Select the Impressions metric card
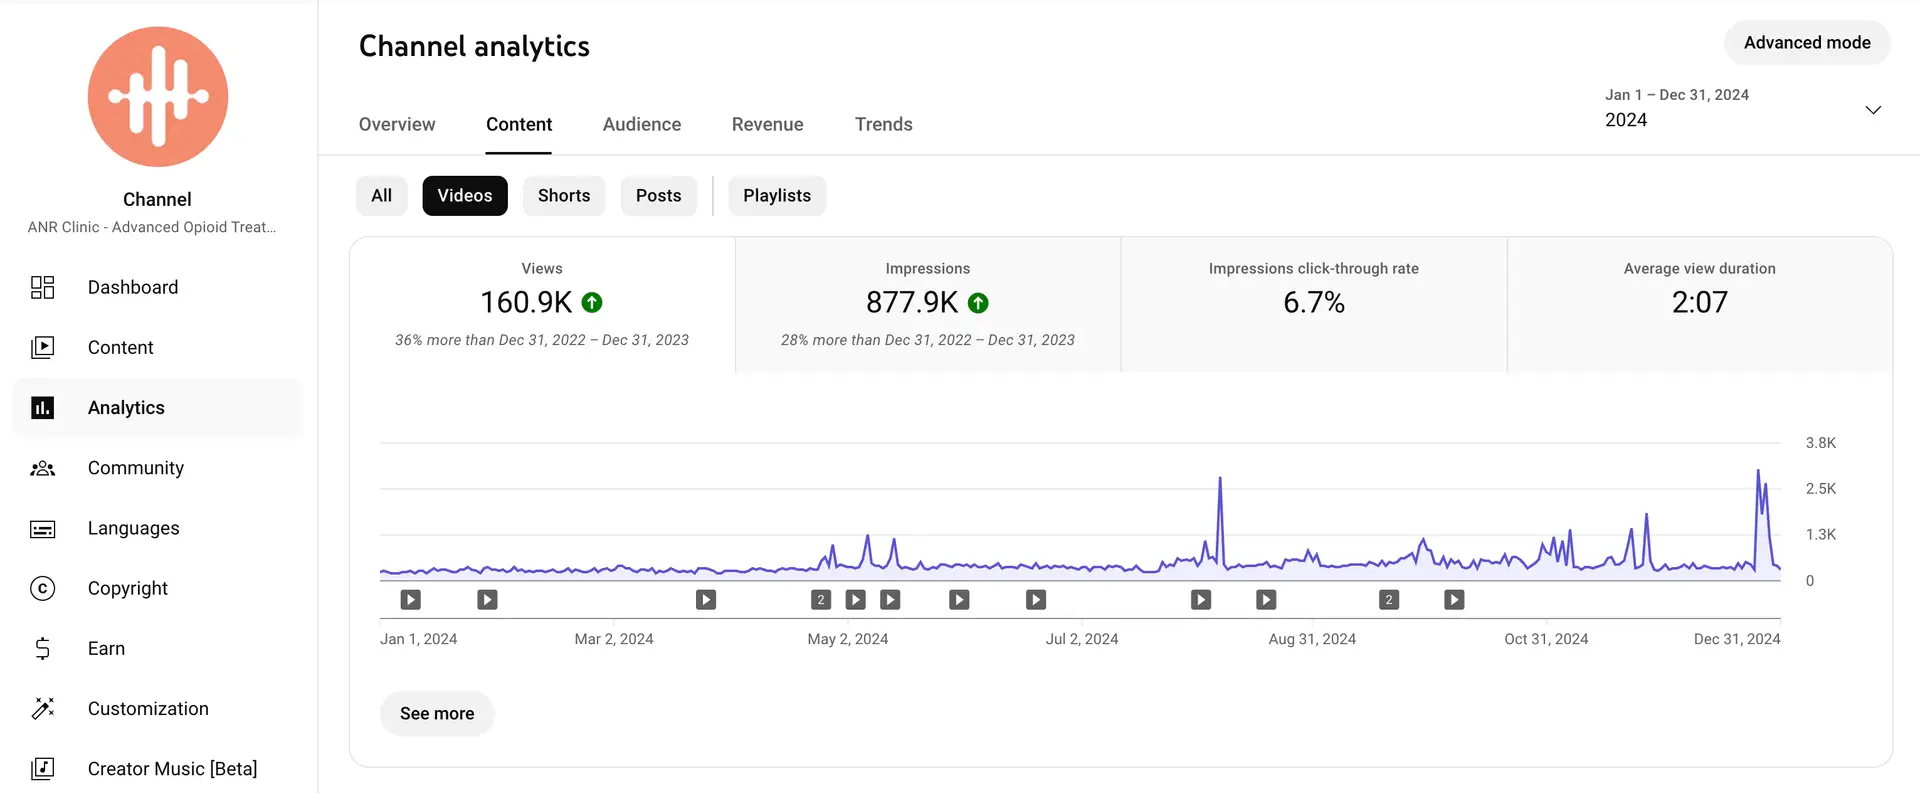 [x=927, y=304]
